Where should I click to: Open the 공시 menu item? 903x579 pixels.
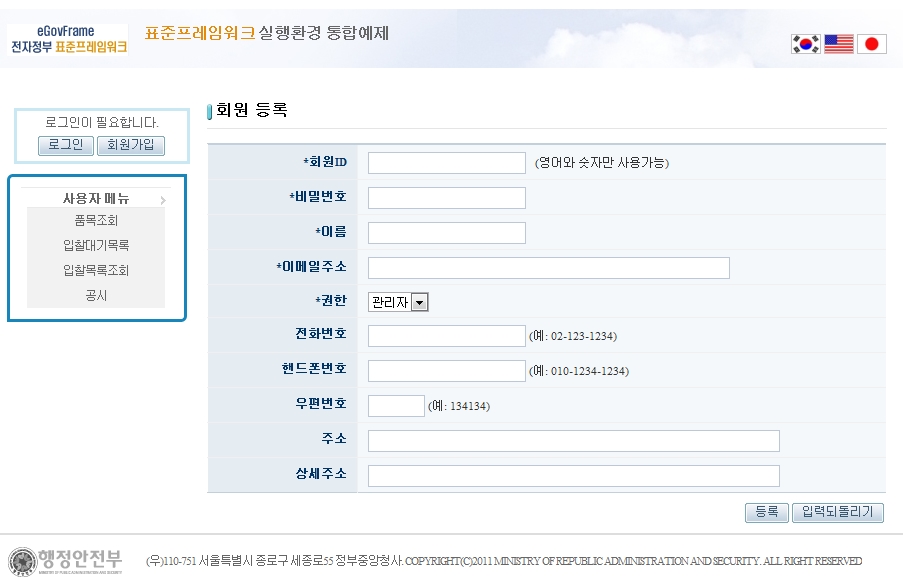click(96, 295)
